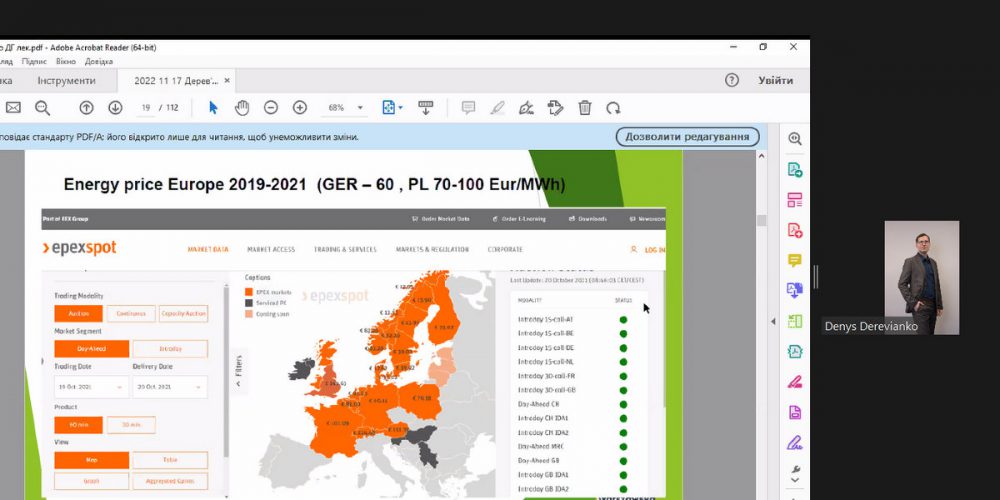Open the yellow Comment tool in sidebar
Image resolution: width=1000 pixels, height=500 pixels.
pyautogui.click(x=795, y=261)
